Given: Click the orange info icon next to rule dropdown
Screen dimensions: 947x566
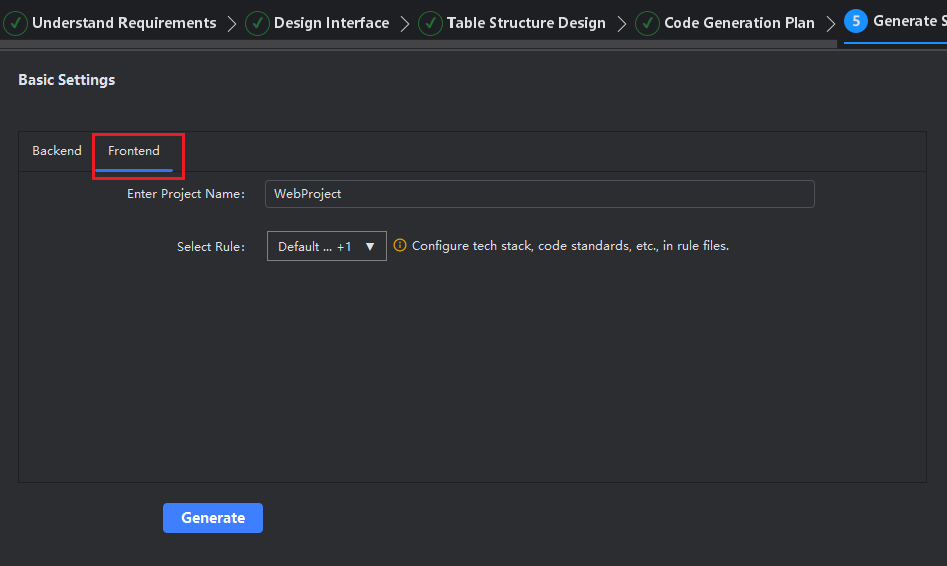Looking at the screenshot, I should pos(400,245).
